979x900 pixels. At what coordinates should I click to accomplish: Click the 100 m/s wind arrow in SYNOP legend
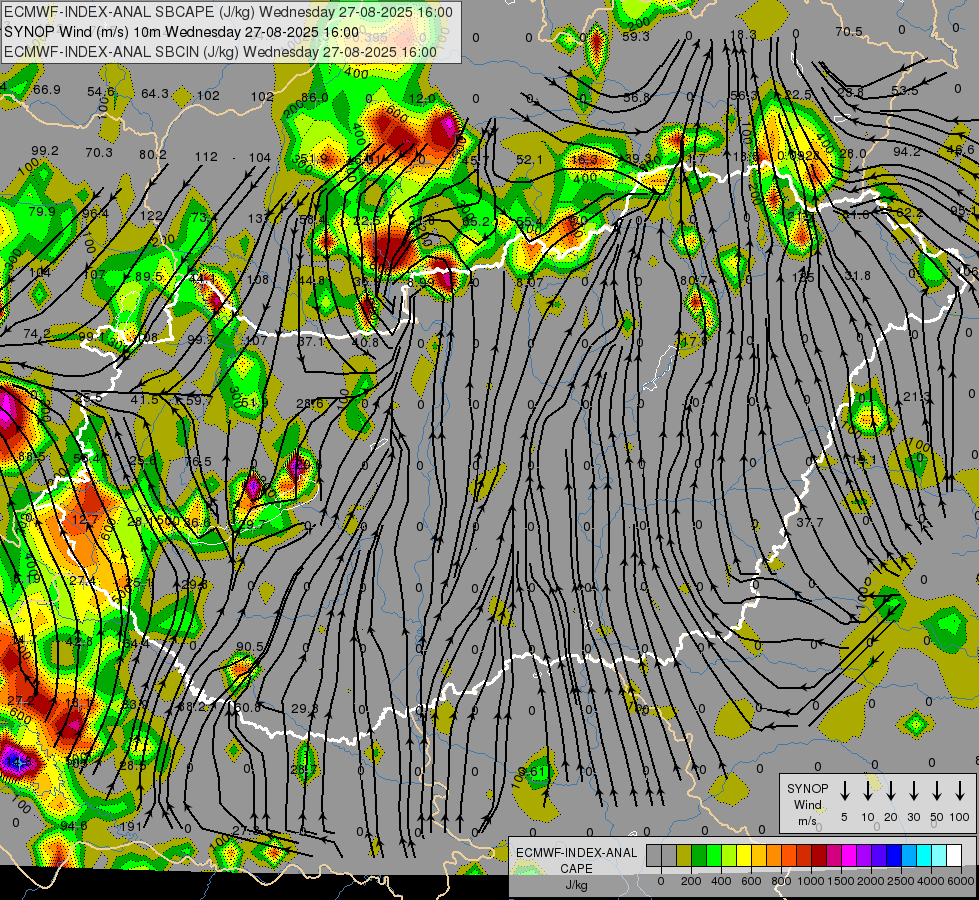click(960, 791)
